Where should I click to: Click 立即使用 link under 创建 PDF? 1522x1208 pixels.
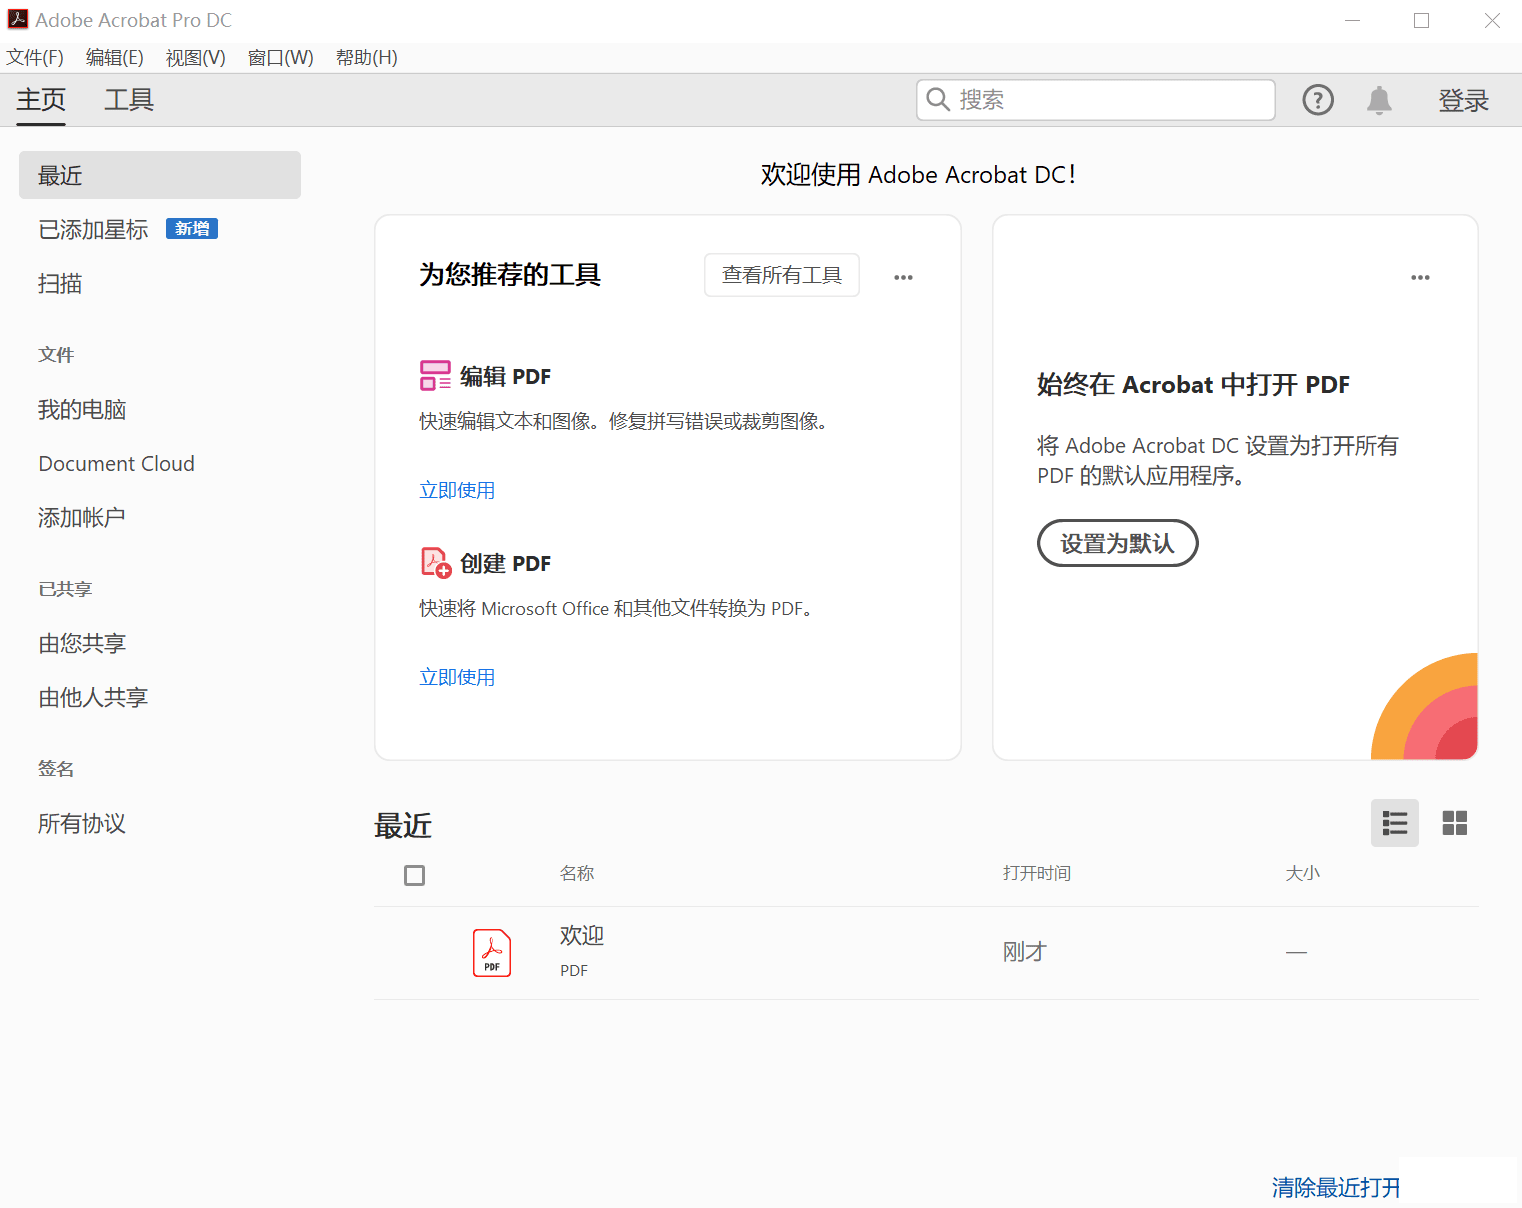(x=457, y=677)
